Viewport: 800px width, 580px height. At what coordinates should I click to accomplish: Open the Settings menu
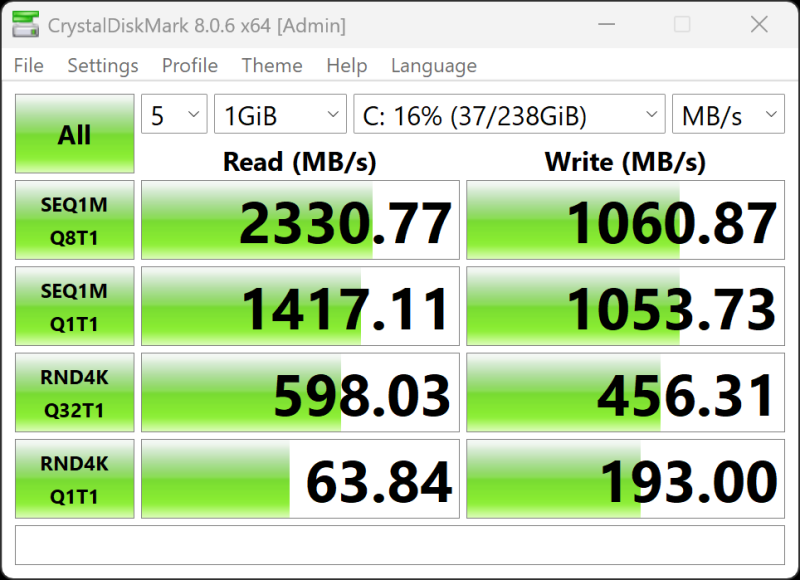(103, 66)
